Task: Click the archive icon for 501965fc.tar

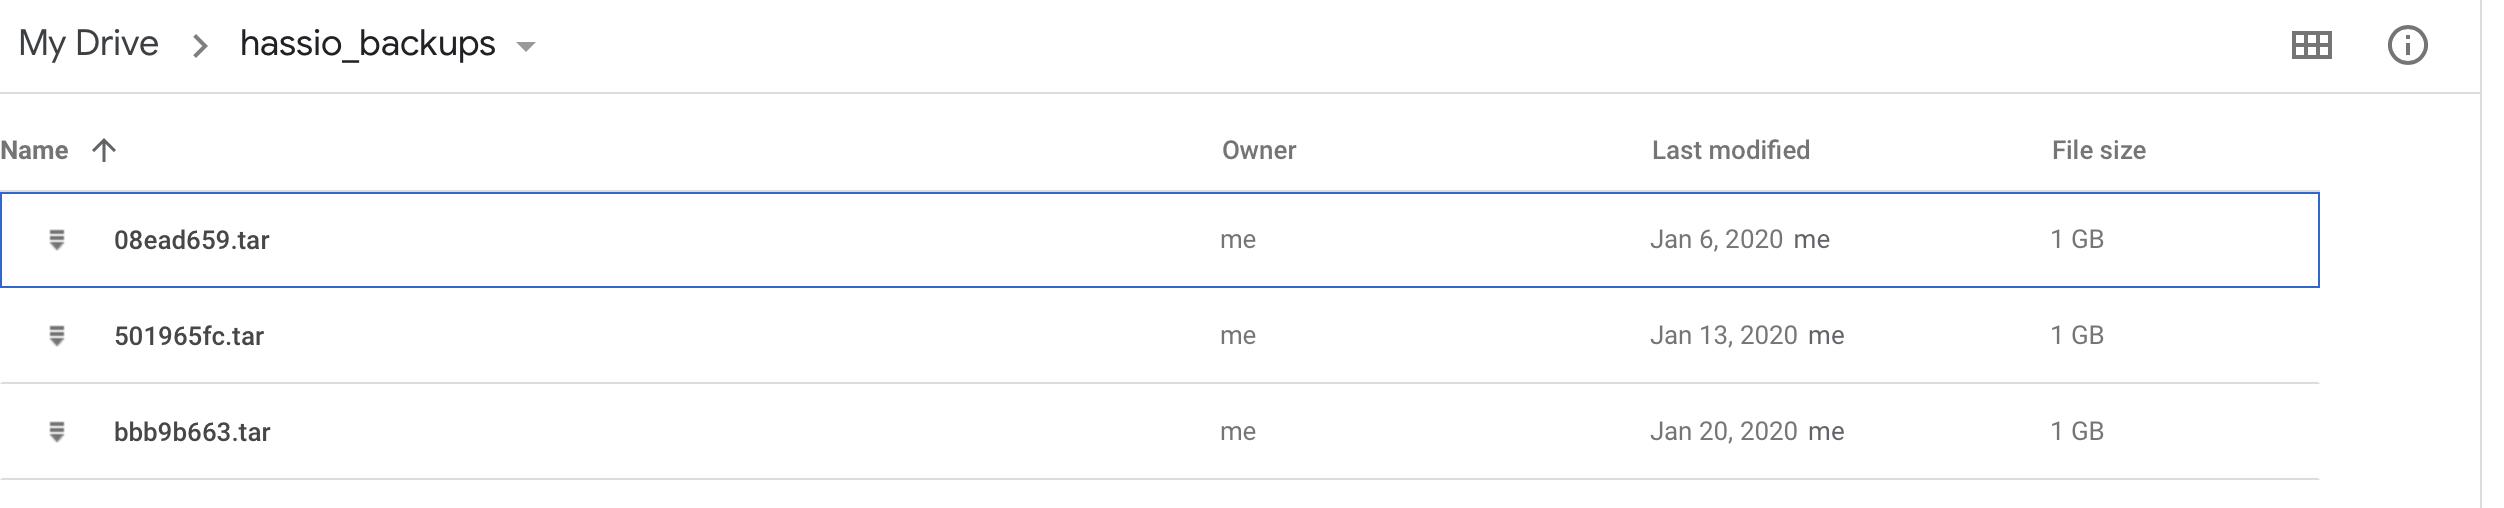Action: tap(57, 336)
